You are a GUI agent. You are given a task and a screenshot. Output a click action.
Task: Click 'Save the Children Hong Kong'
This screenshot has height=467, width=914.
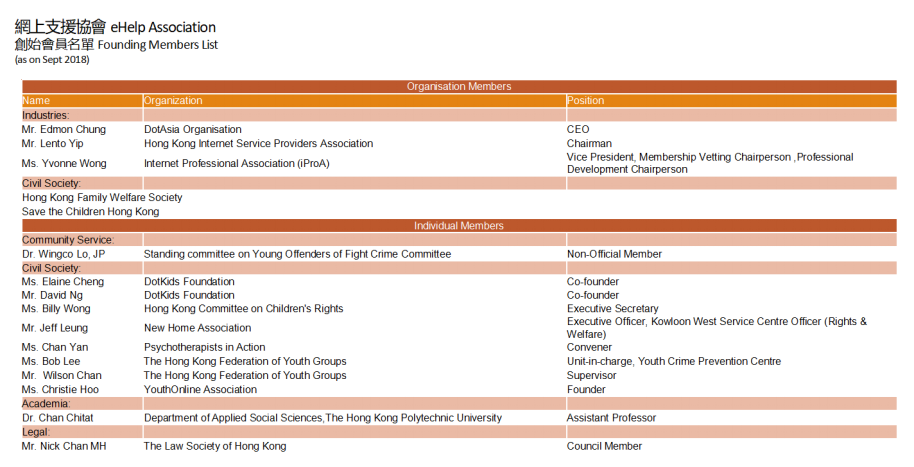point(90,212)
